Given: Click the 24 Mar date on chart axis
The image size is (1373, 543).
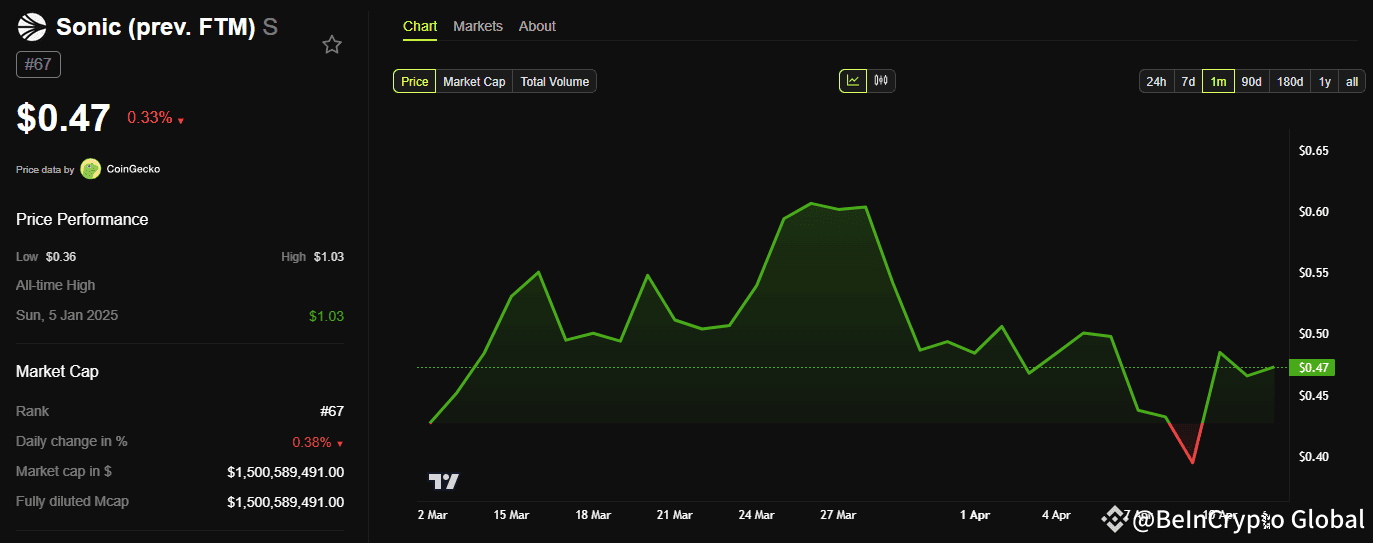Looking at the screenshot, I should [x=756, y=515].
